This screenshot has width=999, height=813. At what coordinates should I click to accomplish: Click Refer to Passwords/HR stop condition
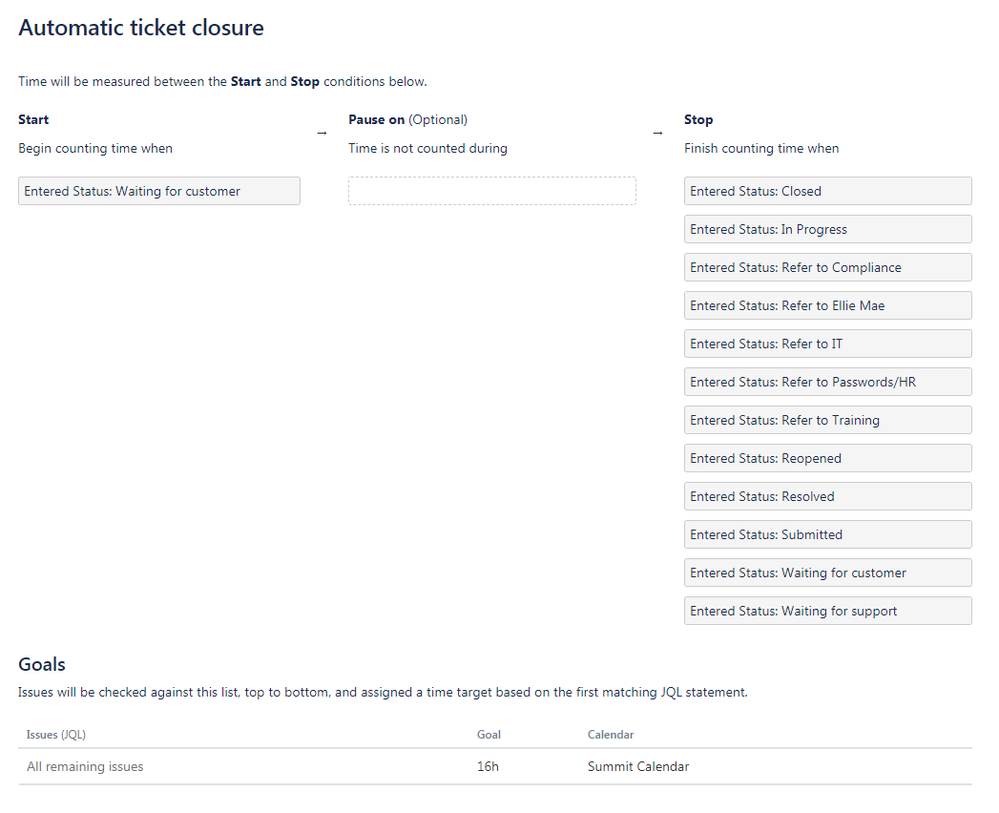pyautogui.click(x=827, y=382)
